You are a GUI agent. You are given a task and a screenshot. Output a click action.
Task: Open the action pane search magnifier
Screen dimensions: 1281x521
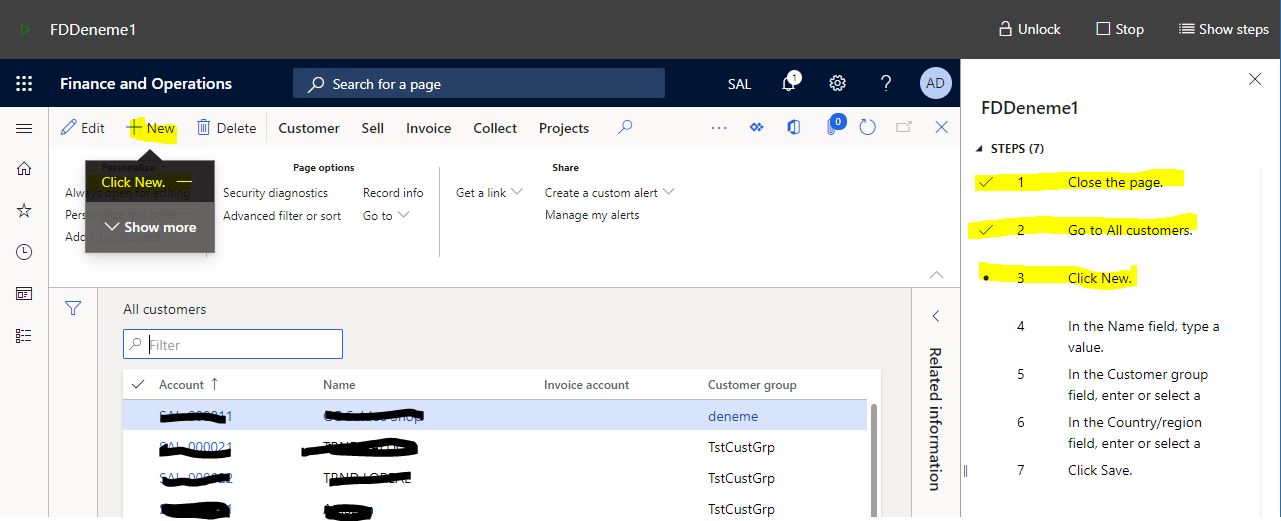pos(625,127)
